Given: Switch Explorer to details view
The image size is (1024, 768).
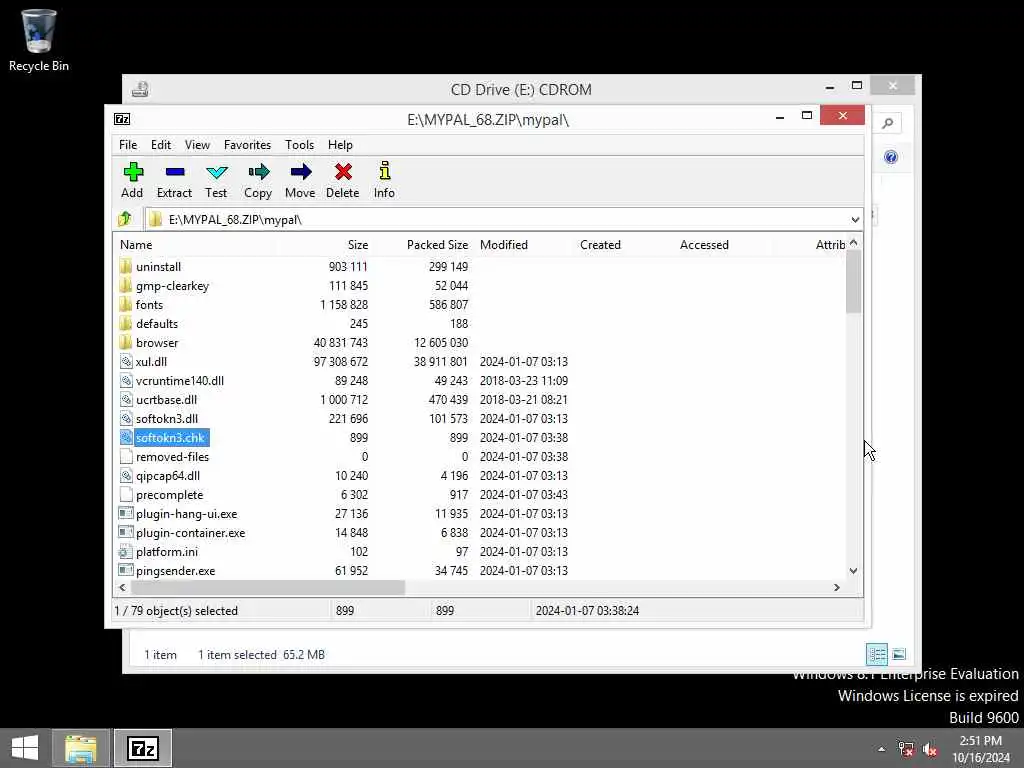Looking at the screenshot, I should click(x=877, y=654).
